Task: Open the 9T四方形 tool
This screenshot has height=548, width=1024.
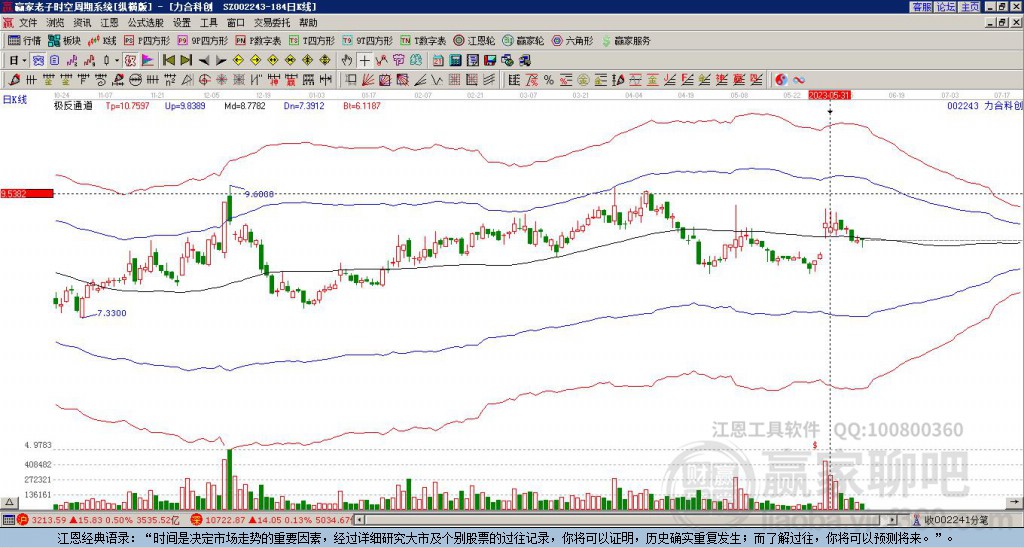Action: tap(367, 40)
